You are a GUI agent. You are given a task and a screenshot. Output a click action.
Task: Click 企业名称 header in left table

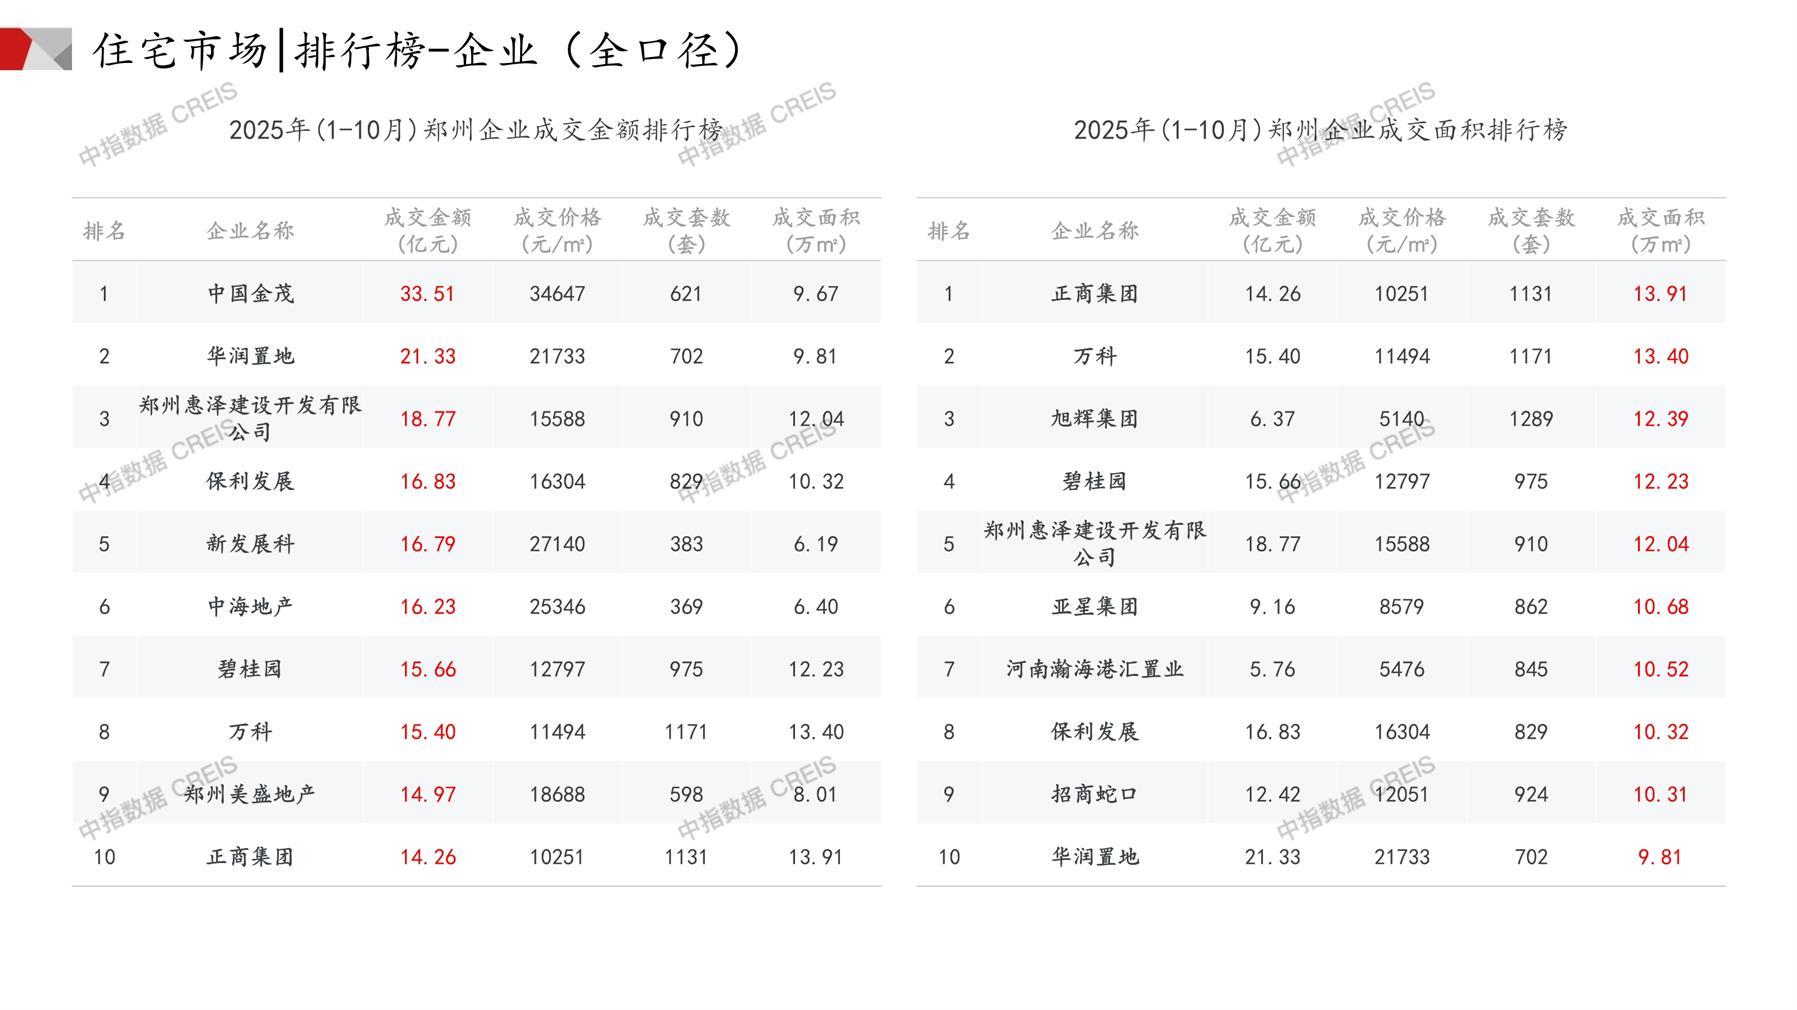[250, 231]
